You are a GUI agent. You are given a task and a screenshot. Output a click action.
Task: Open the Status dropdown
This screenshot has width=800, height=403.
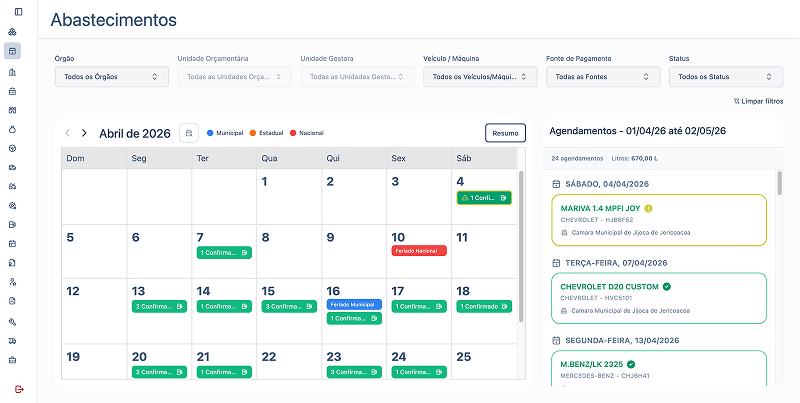click(x=726, y=77)
